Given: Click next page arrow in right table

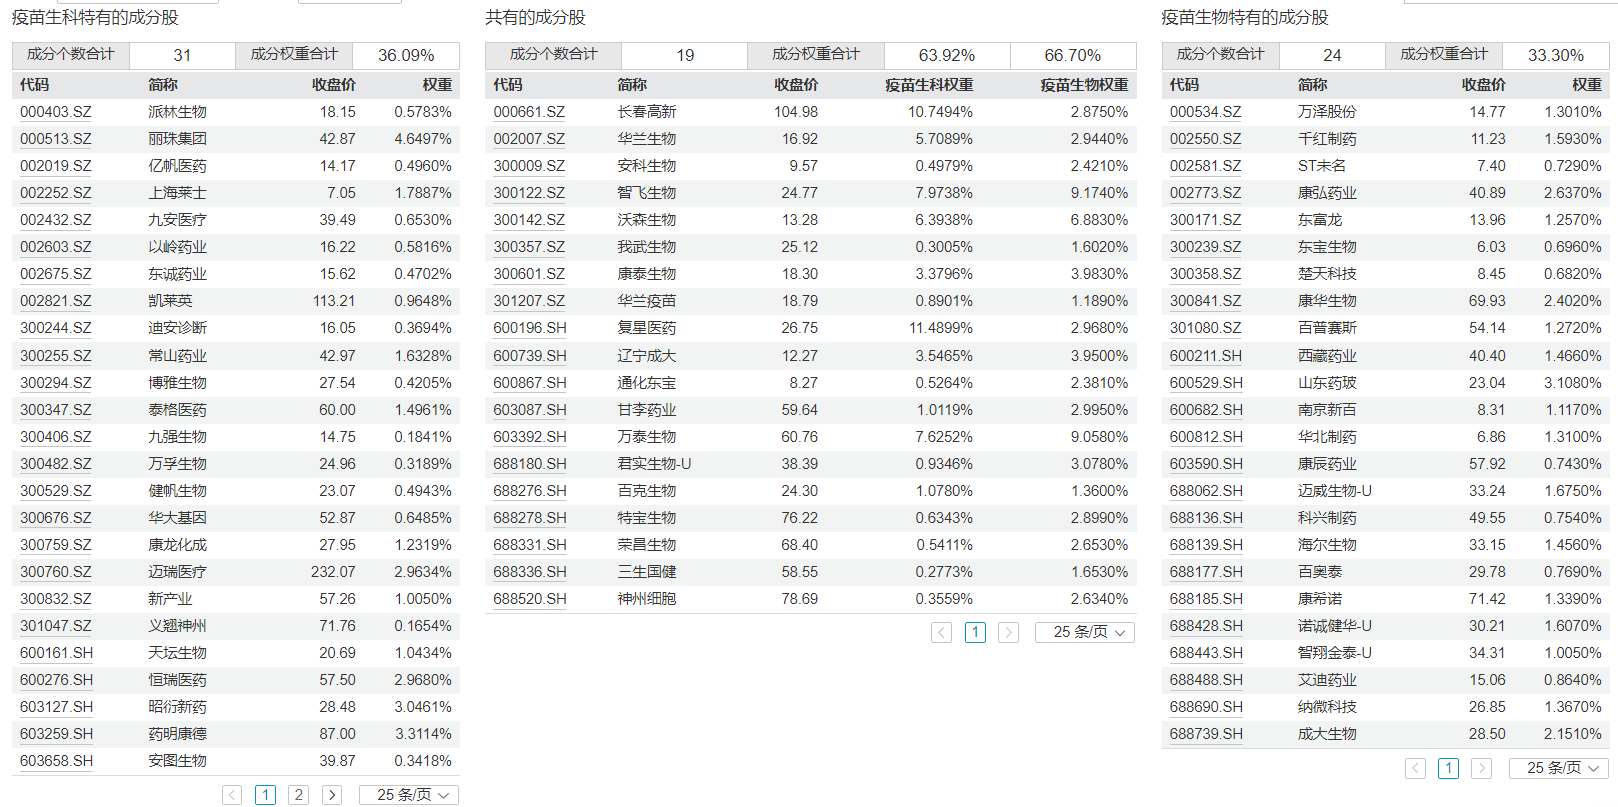Looking at the screenshot, I should (1482, 768).
